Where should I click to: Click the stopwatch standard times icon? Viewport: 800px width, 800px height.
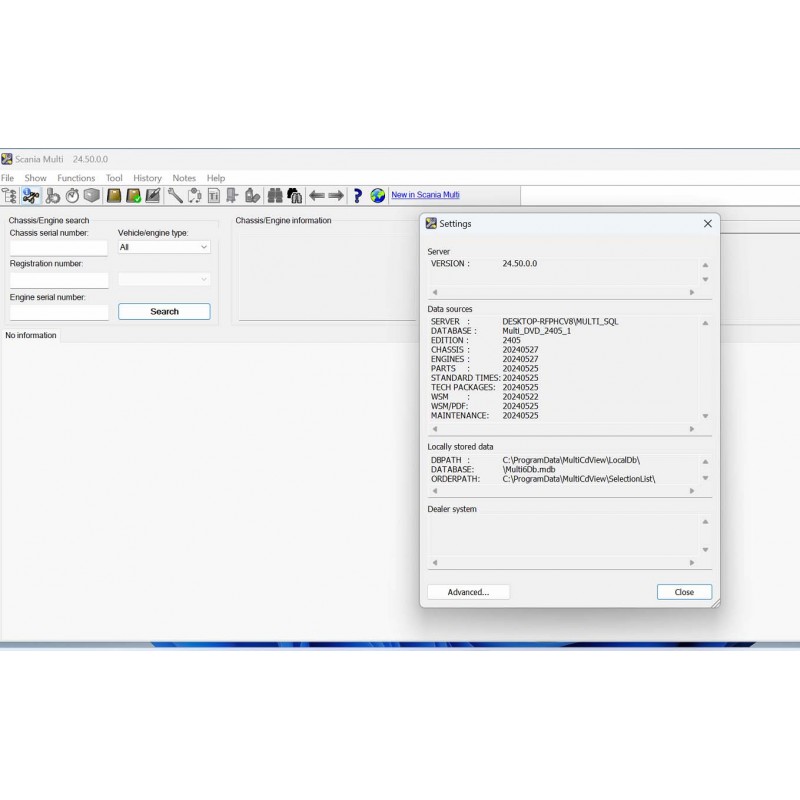73,196
